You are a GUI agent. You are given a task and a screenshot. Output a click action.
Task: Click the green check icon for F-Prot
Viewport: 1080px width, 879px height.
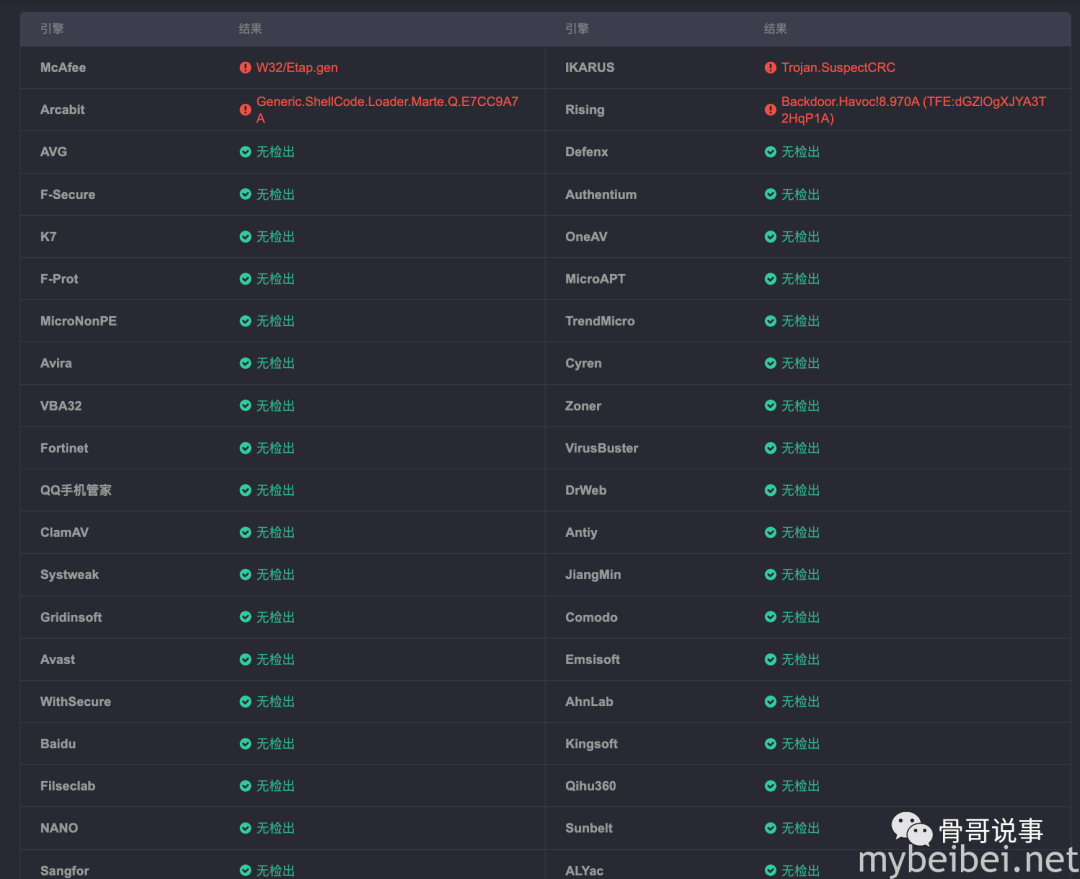point(245,278)
